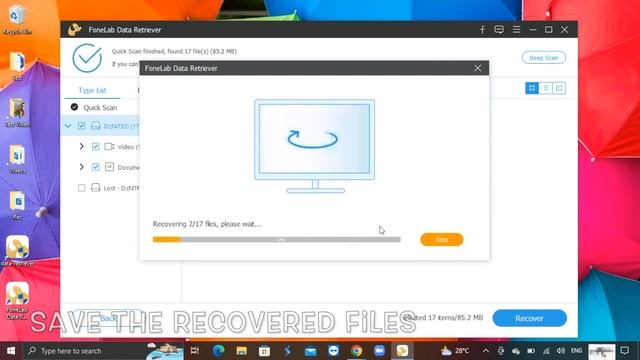
Task: Open TeamViewer from the taskbar
Action: 333,351
